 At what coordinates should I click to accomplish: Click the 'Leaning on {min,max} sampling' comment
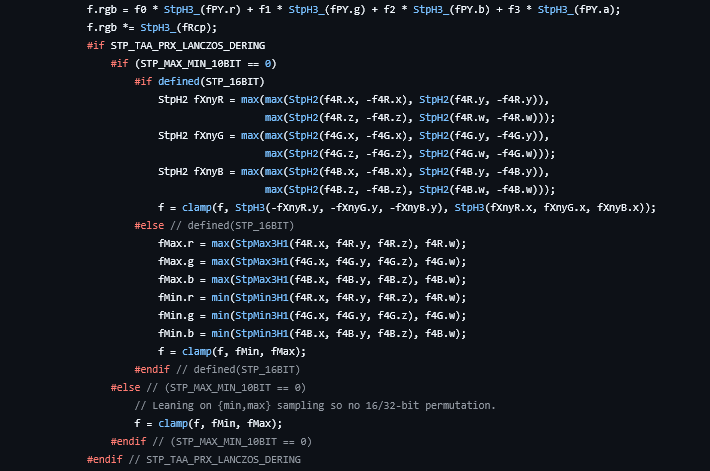(x=315, y=405)
